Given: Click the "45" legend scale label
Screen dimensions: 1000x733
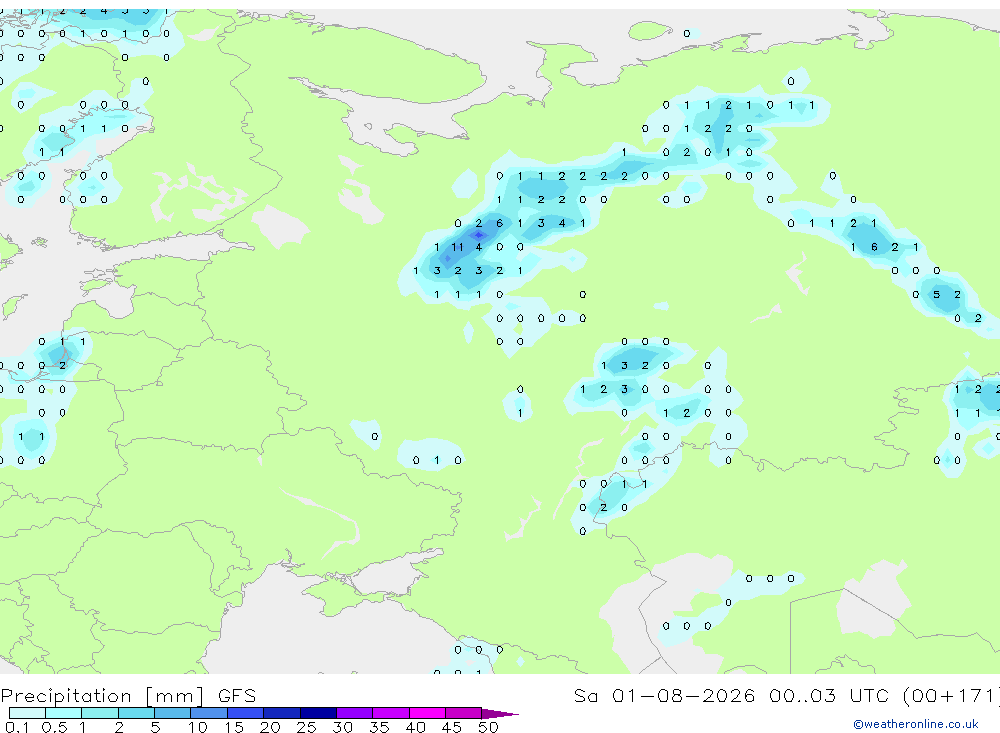Looking at the screenshot, I should (x=452, y=727).
